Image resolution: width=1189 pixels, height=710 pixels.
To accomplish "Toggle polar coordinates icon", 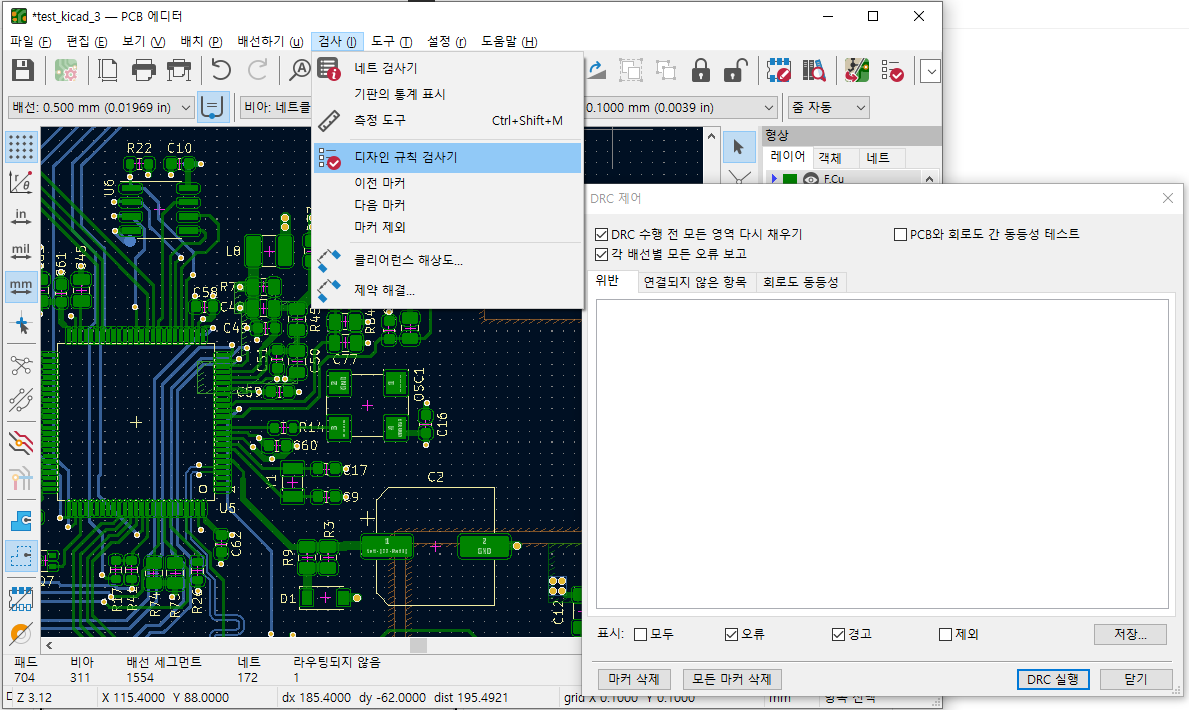I will point(21,182).
